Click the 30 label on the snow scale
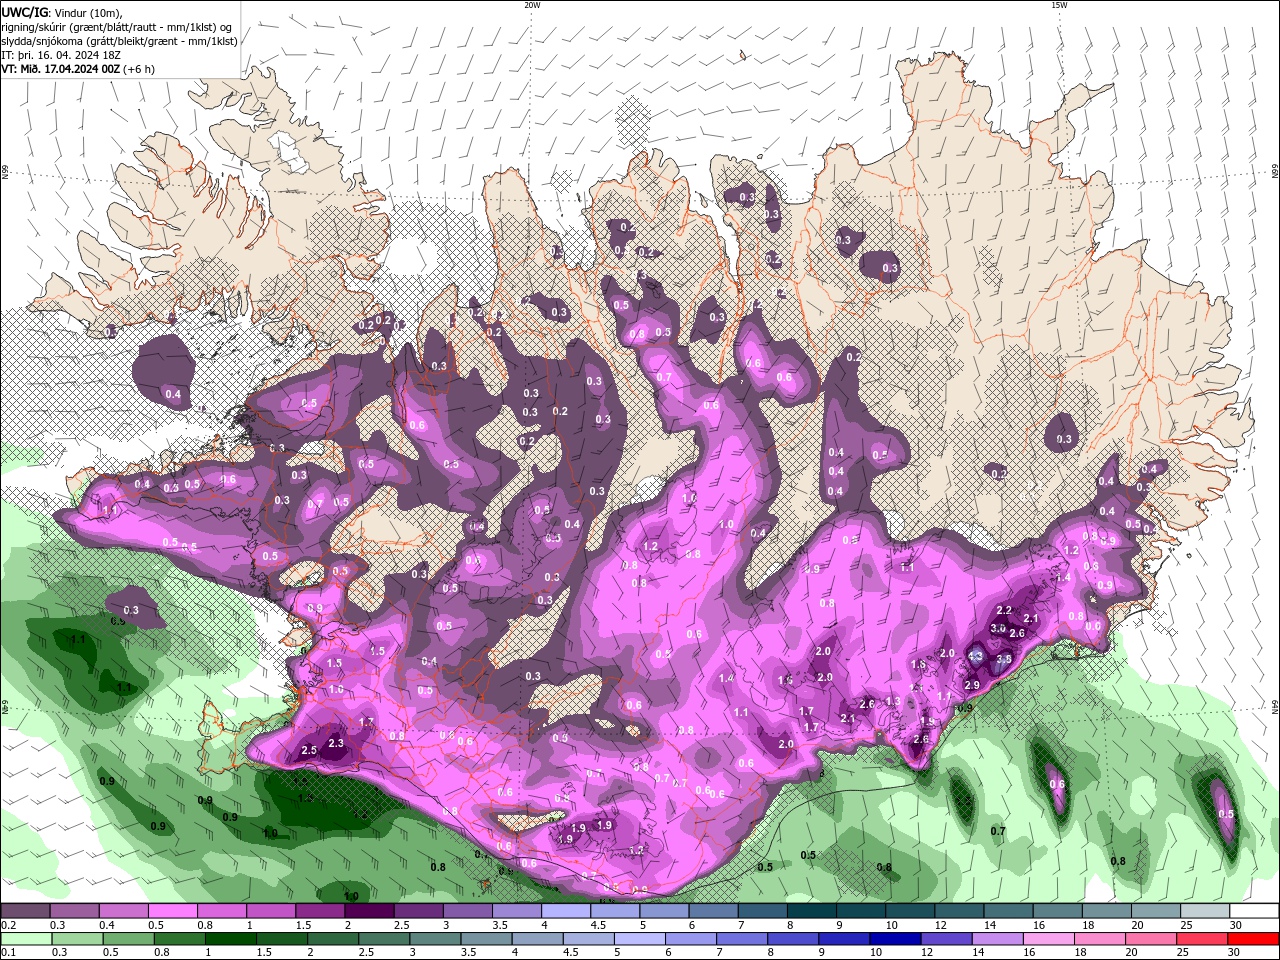The height and width of the screenshot is (960, 1280). (x=1236, y=926)
